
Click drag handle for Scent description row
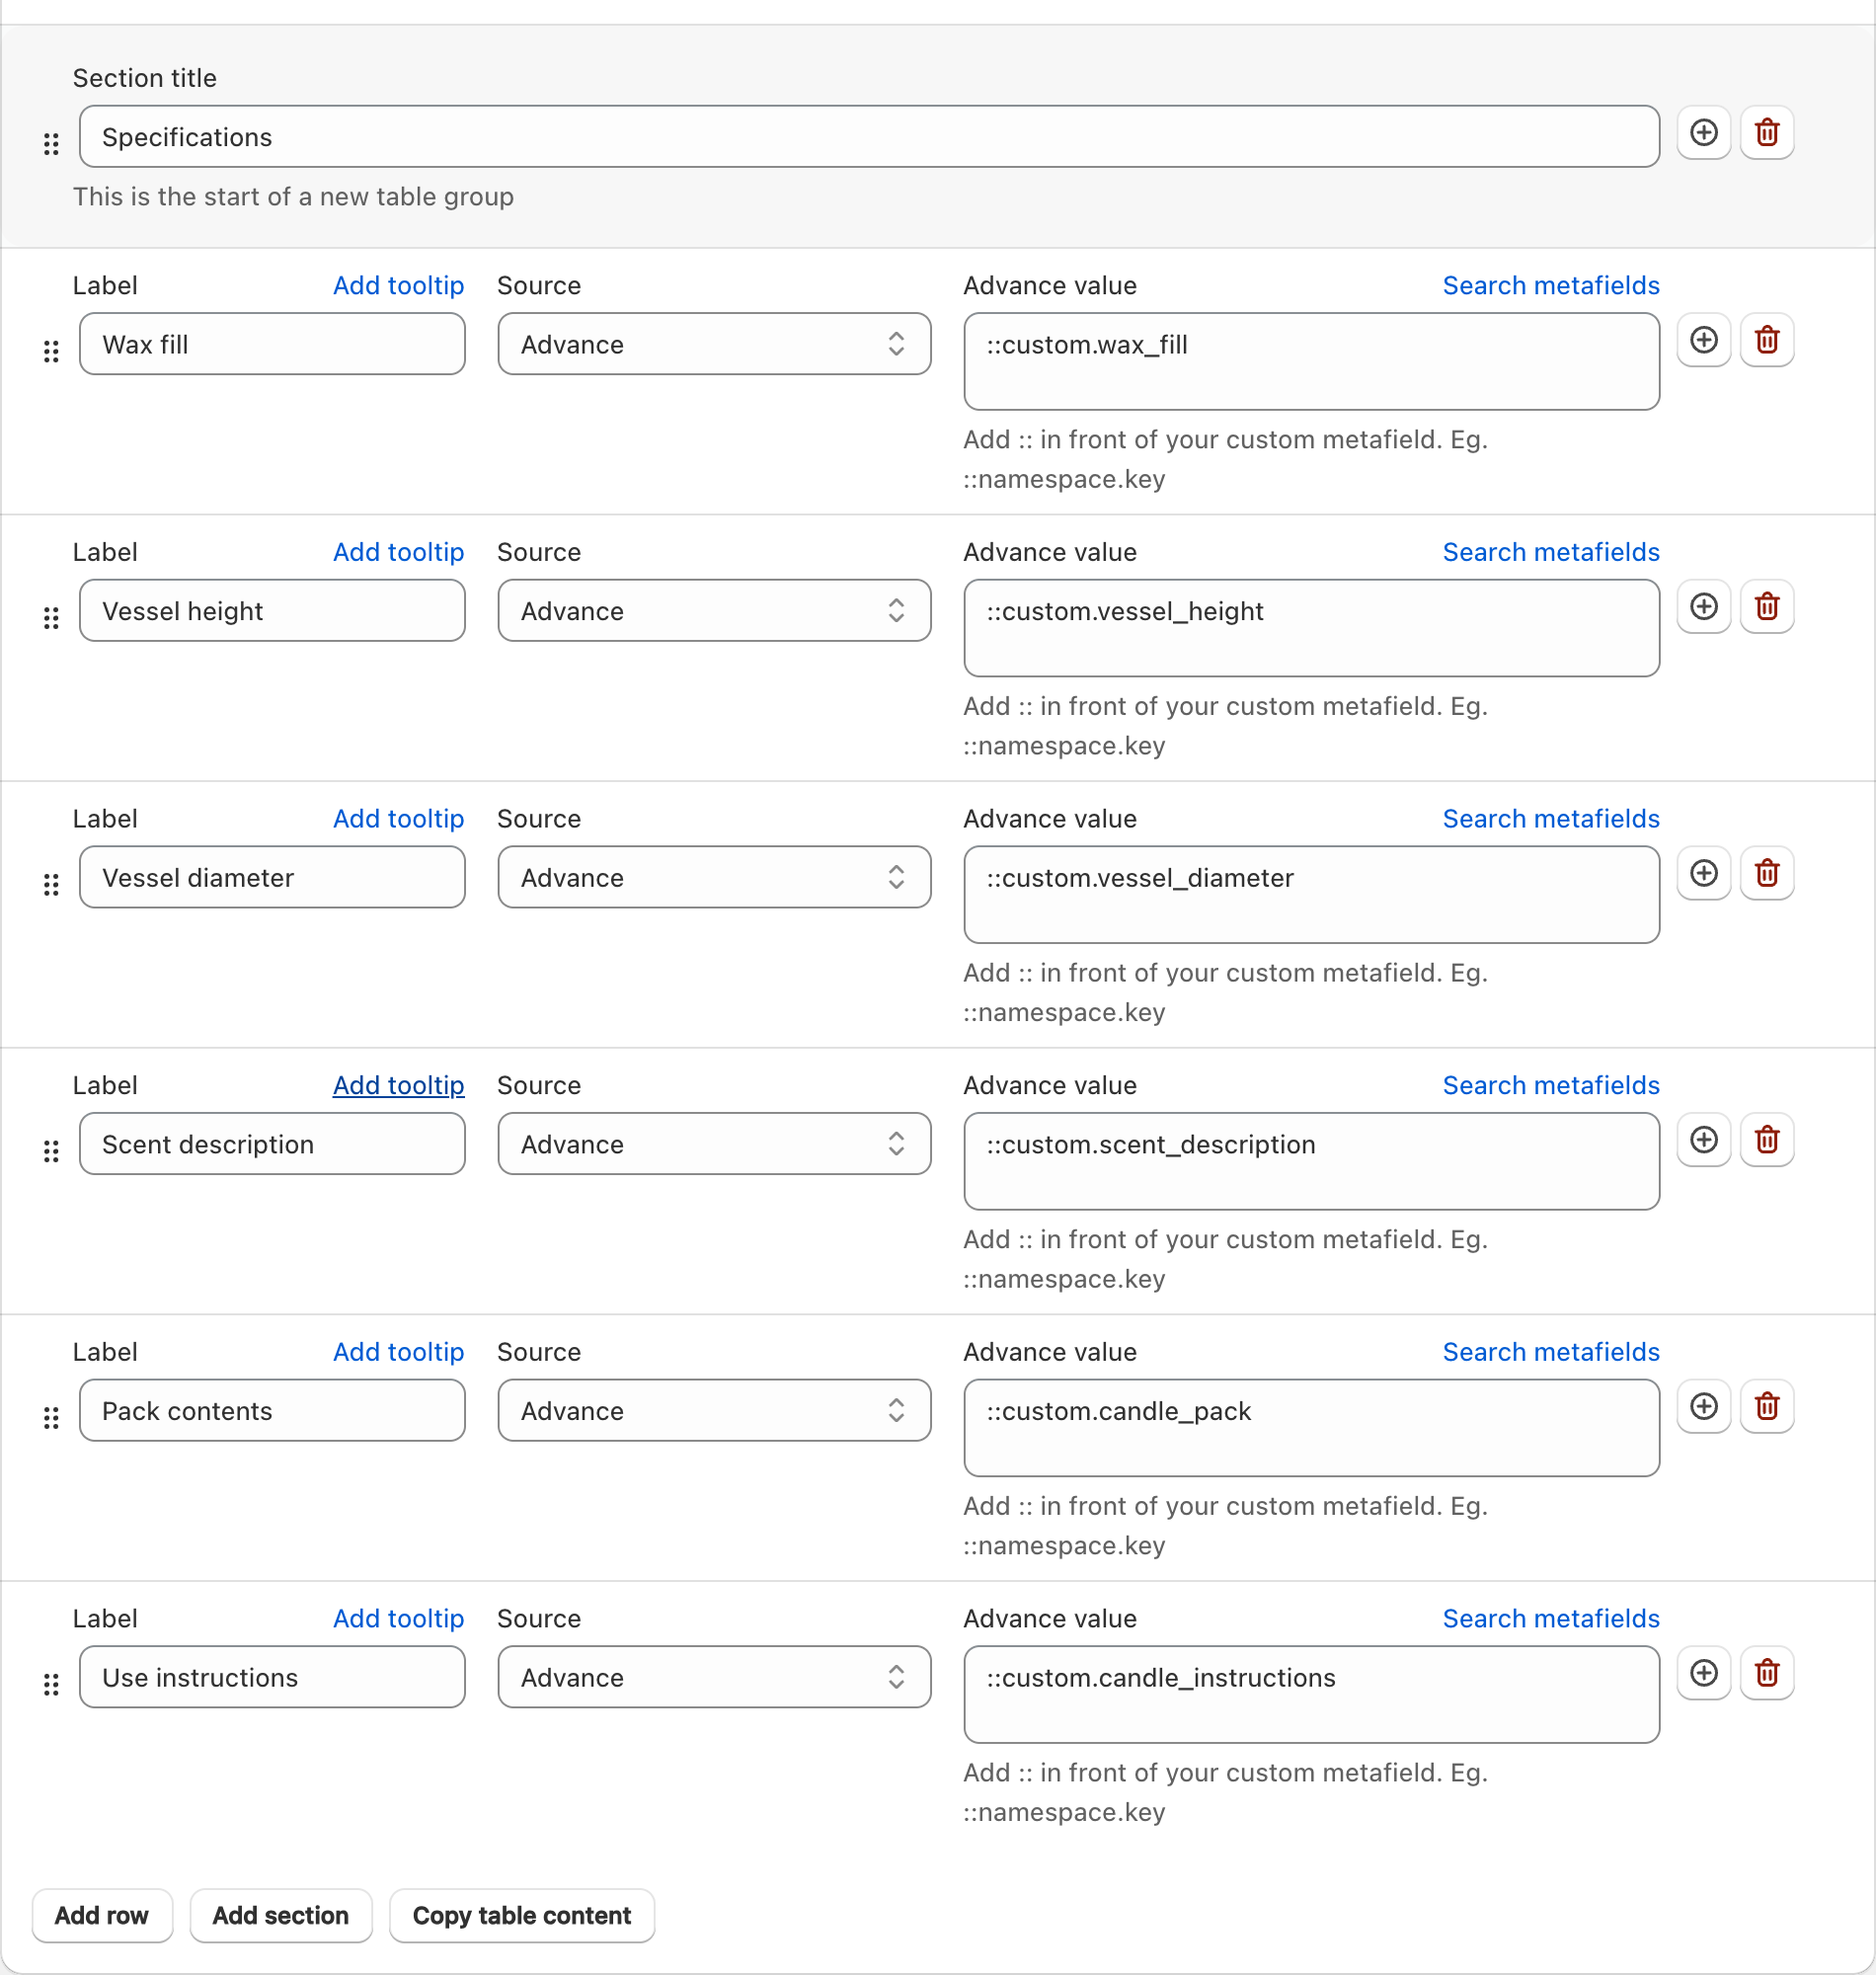(51, 1151)
